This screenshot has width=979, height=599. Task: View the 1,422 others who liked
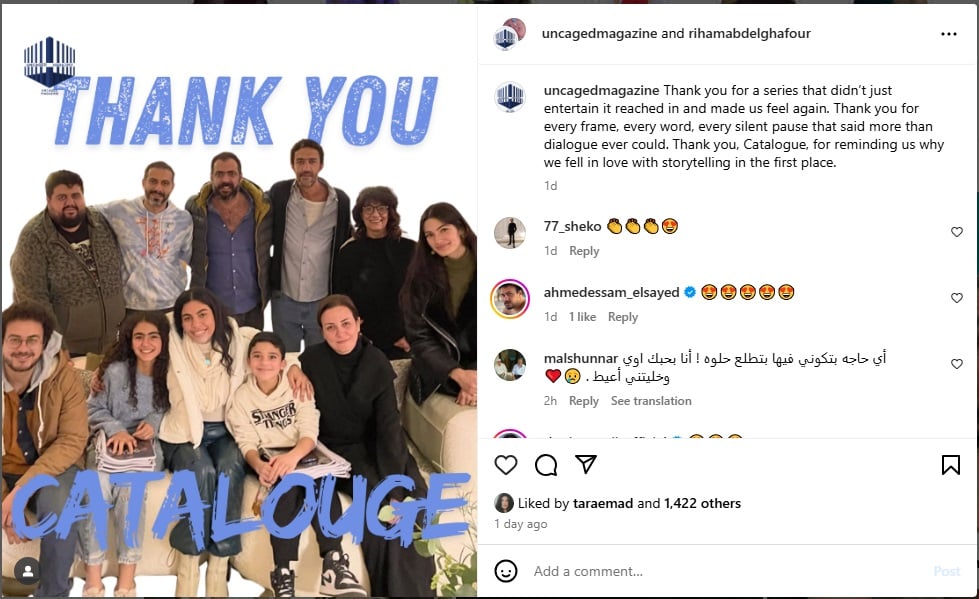tap(702, 503)
